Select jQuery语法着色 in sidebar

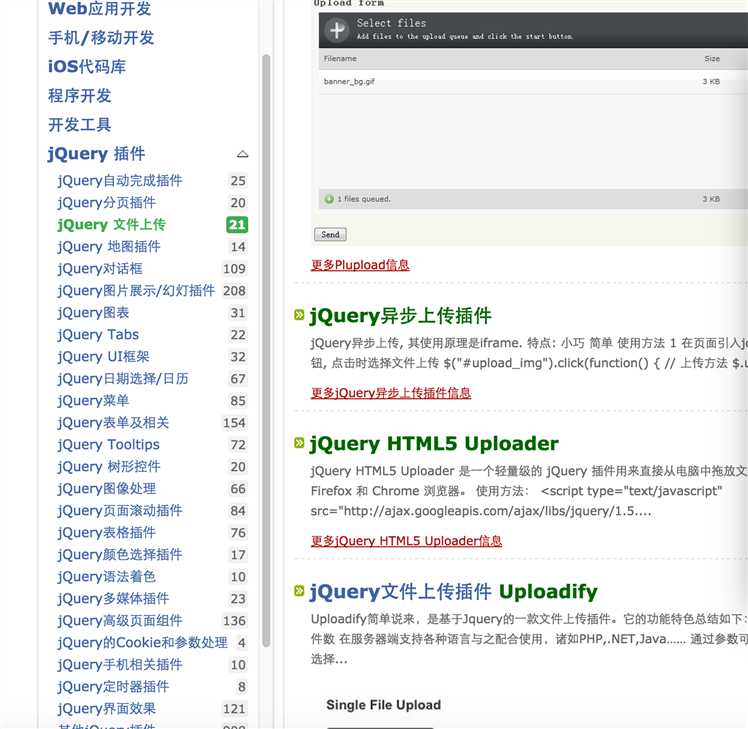[106, 576]
